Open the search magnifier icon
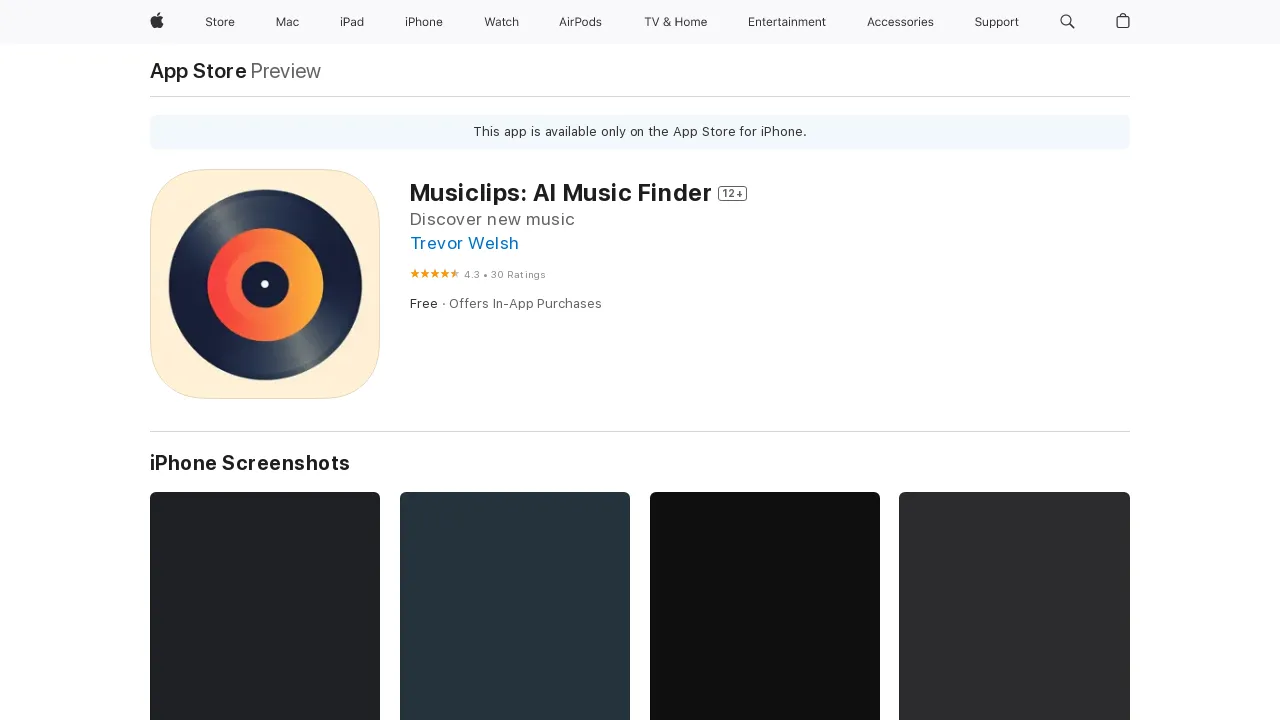The image size is (1280, 720). tap(1067, 21)
